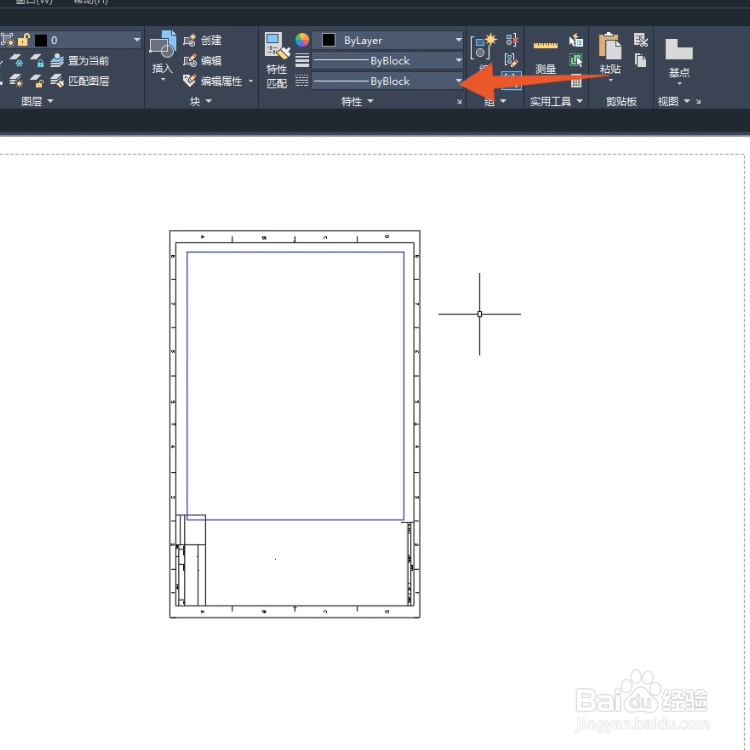The width and height of the screenshot is (750, 750).
Task: Open the 基点 dropdown arrow
Action: [679, 84]
